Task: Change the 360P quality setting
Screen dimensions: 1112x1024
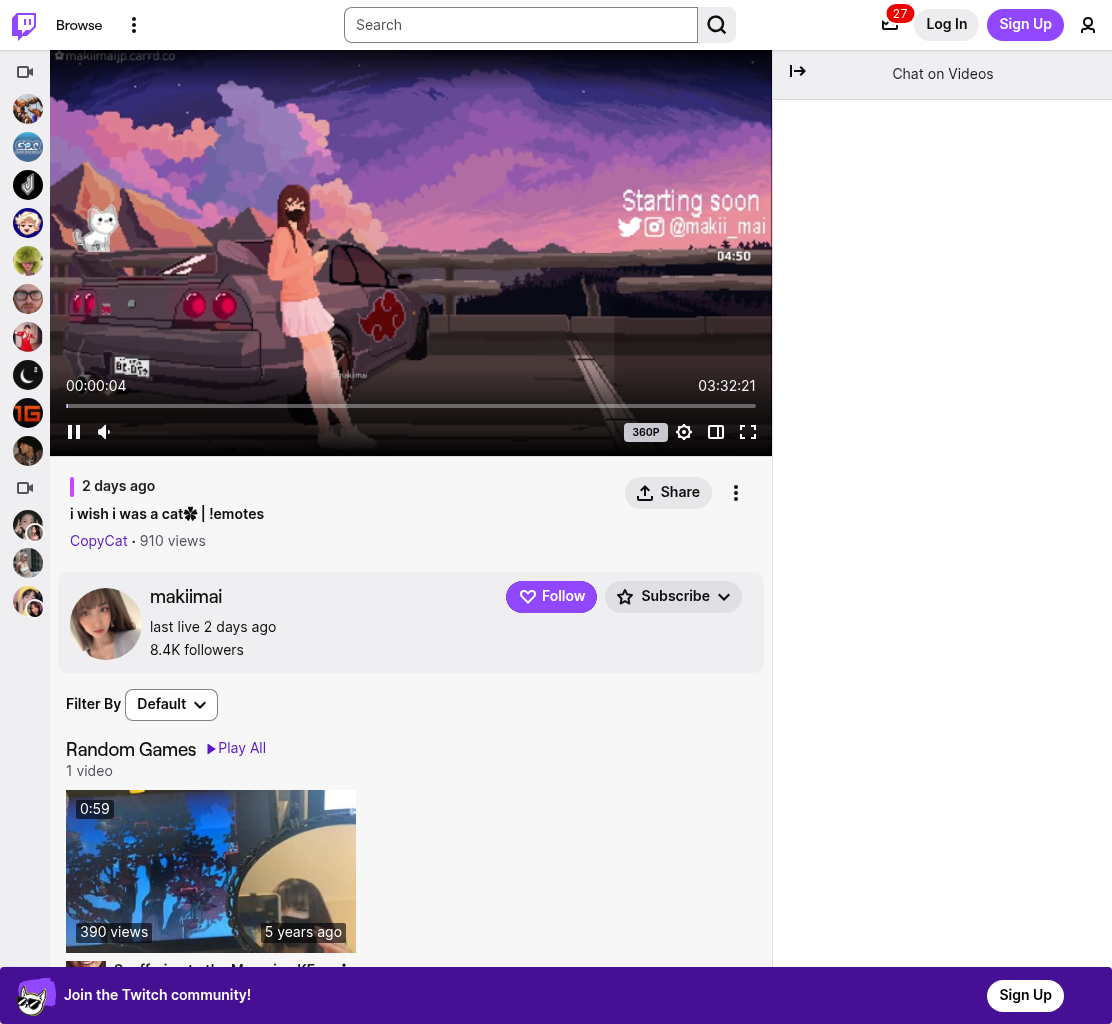Action: 645,432
